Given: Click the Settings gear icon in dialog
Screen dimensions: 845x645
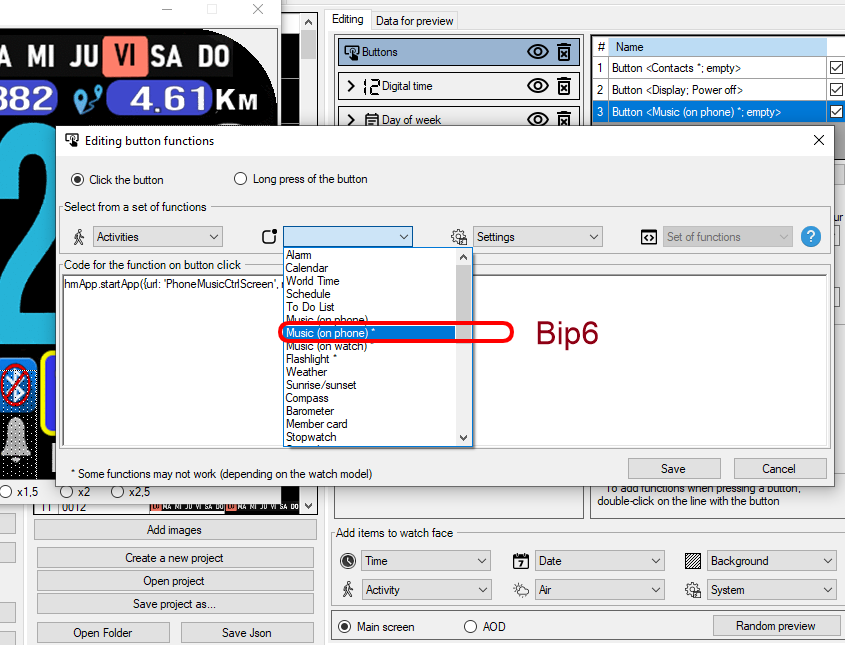Looking at the screenshot, I should 459,237.
